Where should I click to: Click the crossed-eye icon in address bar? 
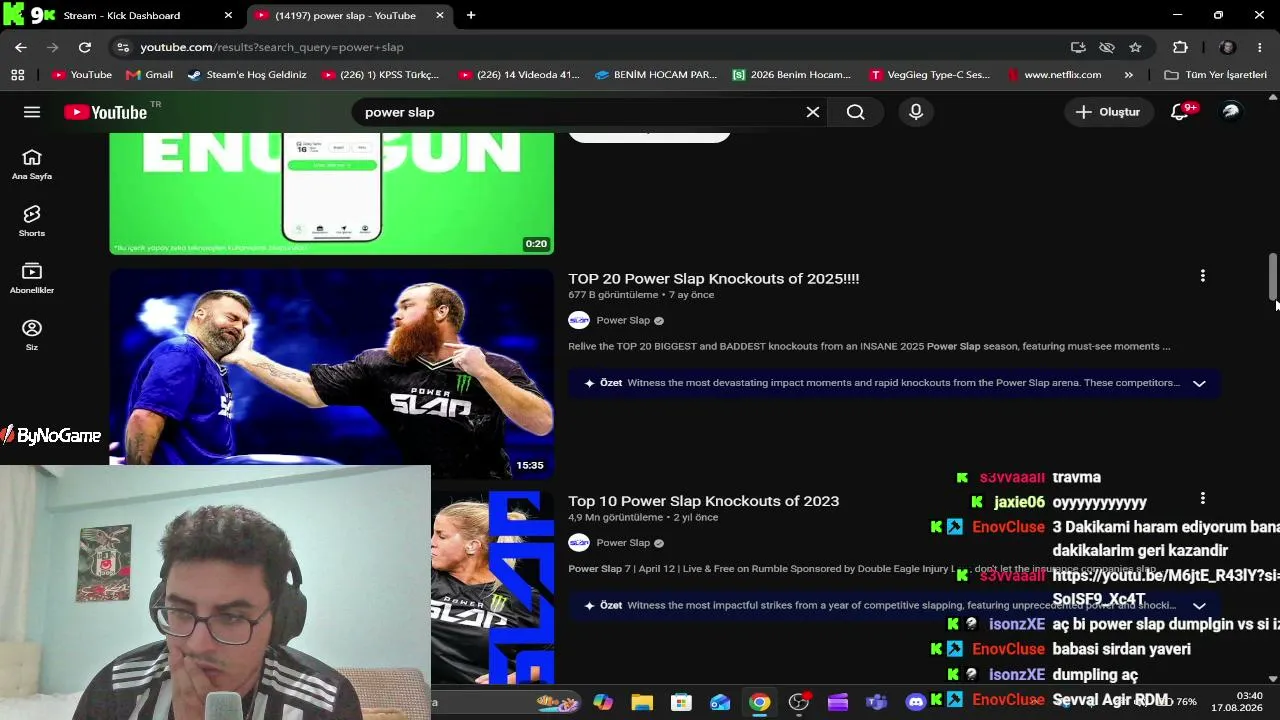[1107, 47]
